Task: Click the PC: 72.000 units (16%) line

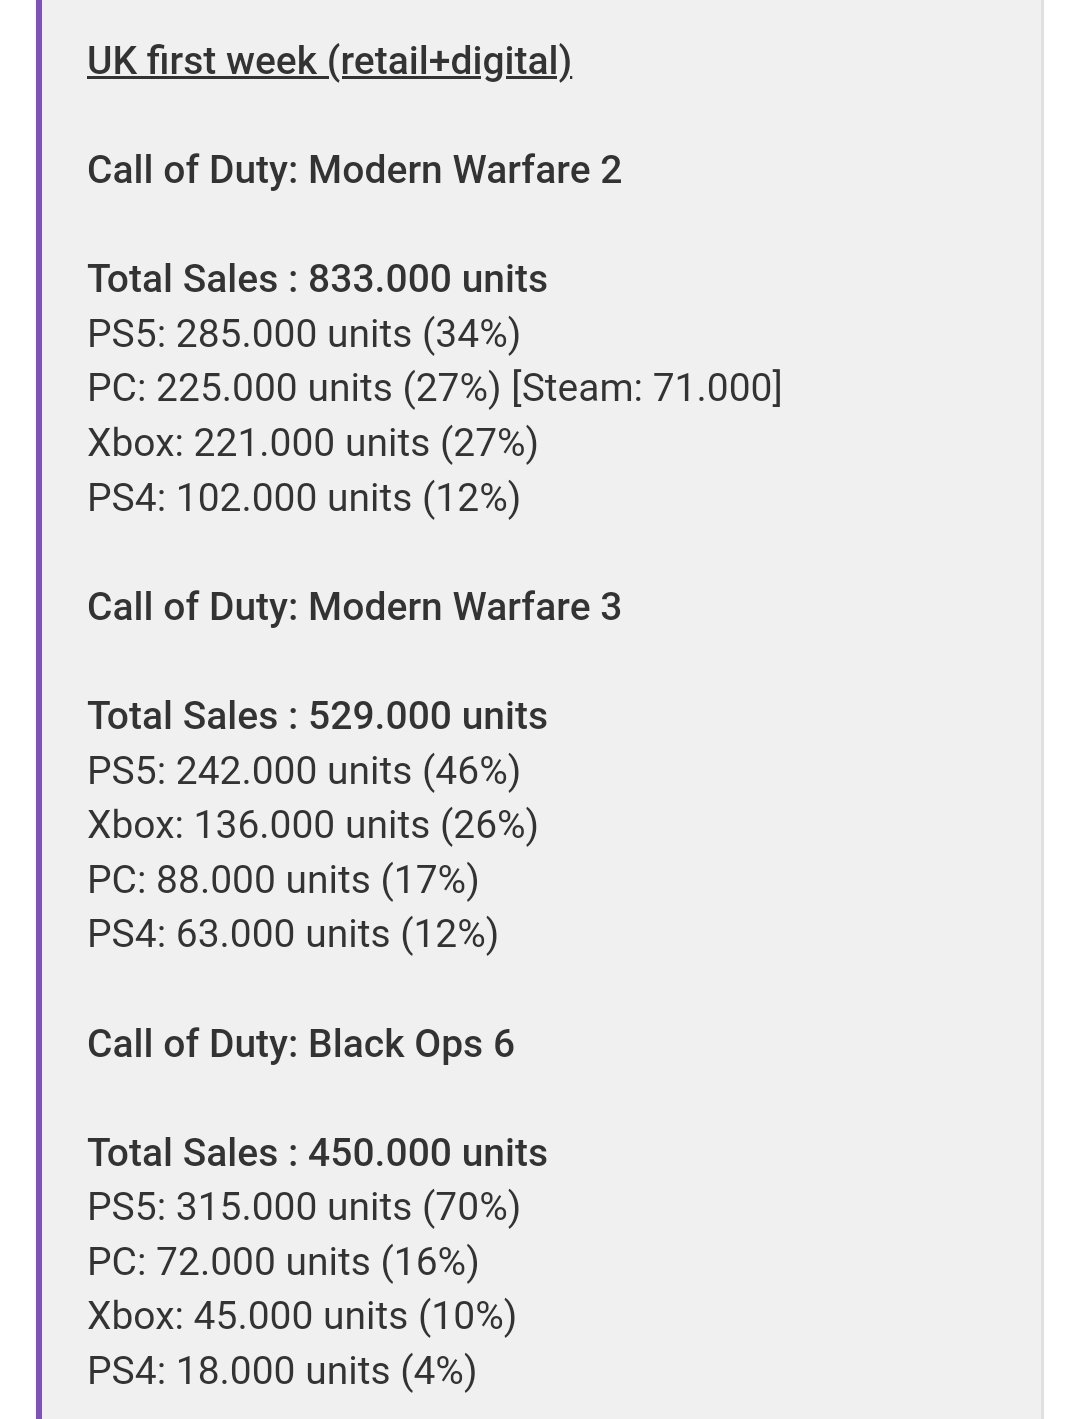Action: coord(283,1262)
